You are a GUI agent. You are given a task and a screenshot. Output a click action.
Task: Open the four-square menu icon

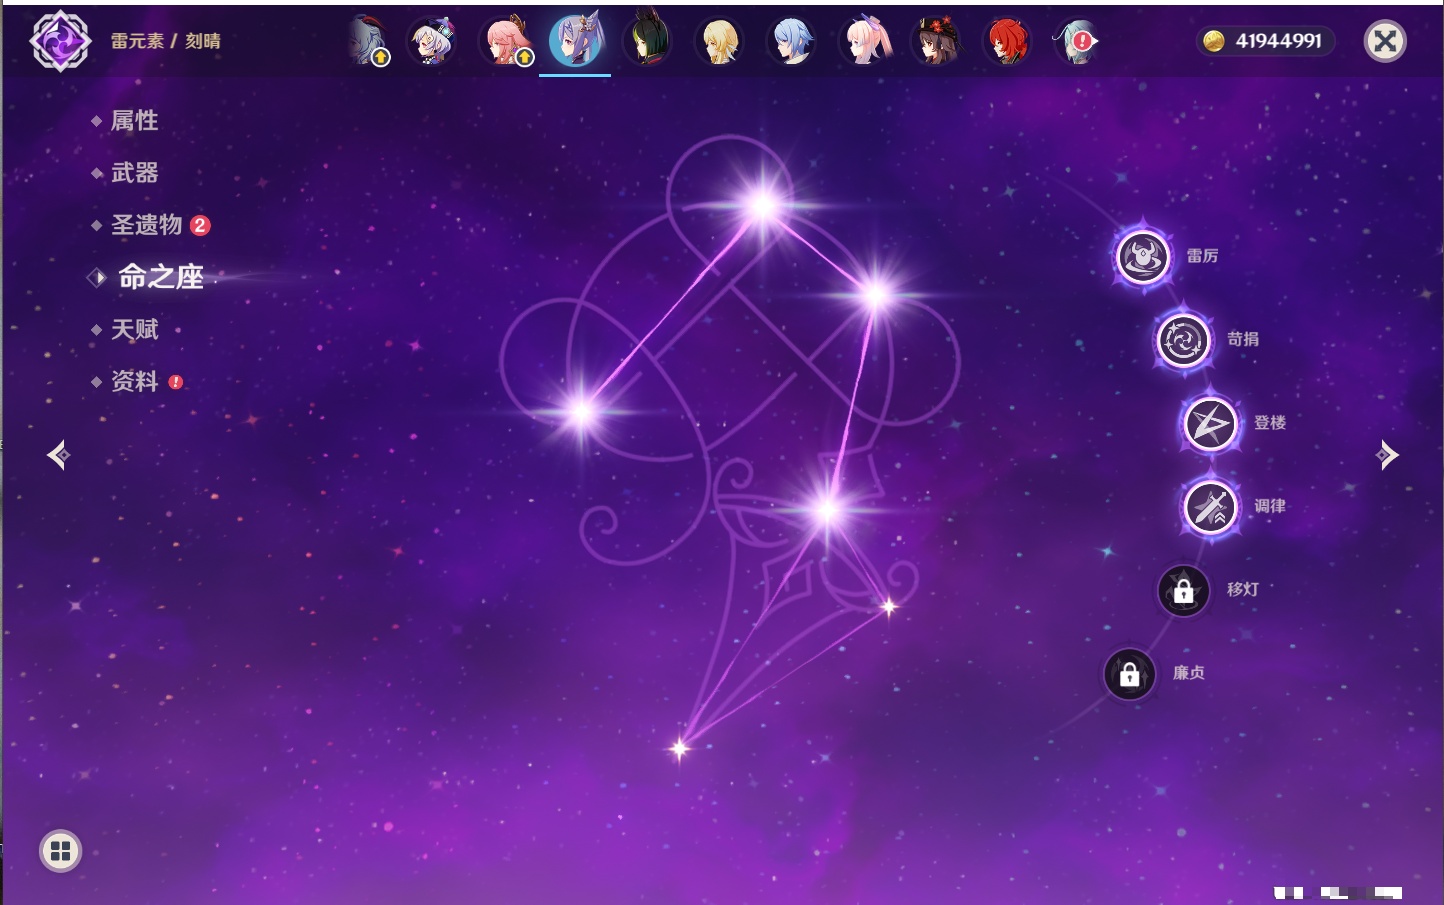60,851
